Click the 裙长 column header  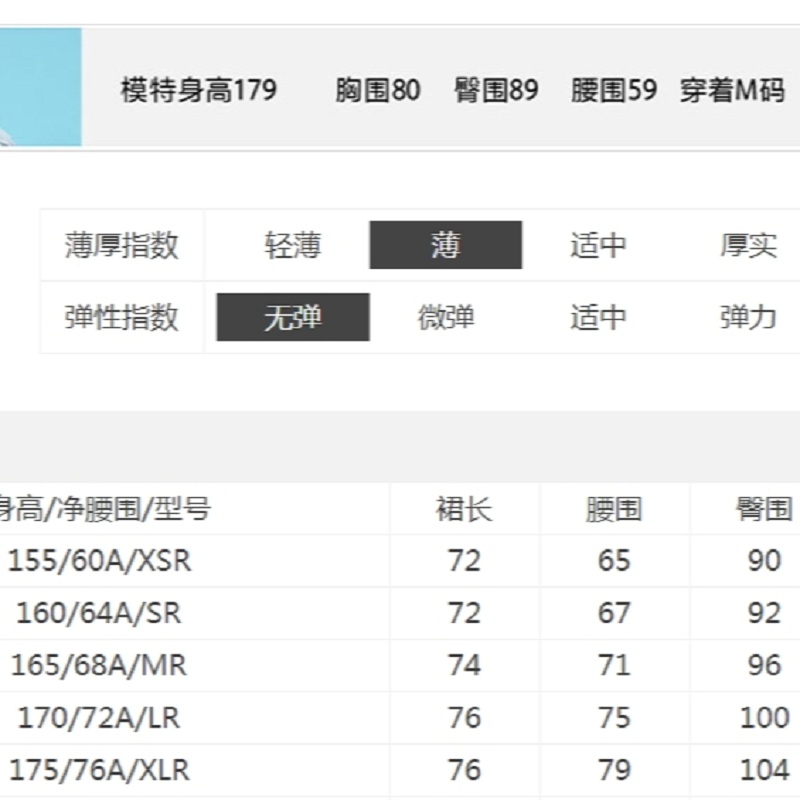click(x=464, y=510)
